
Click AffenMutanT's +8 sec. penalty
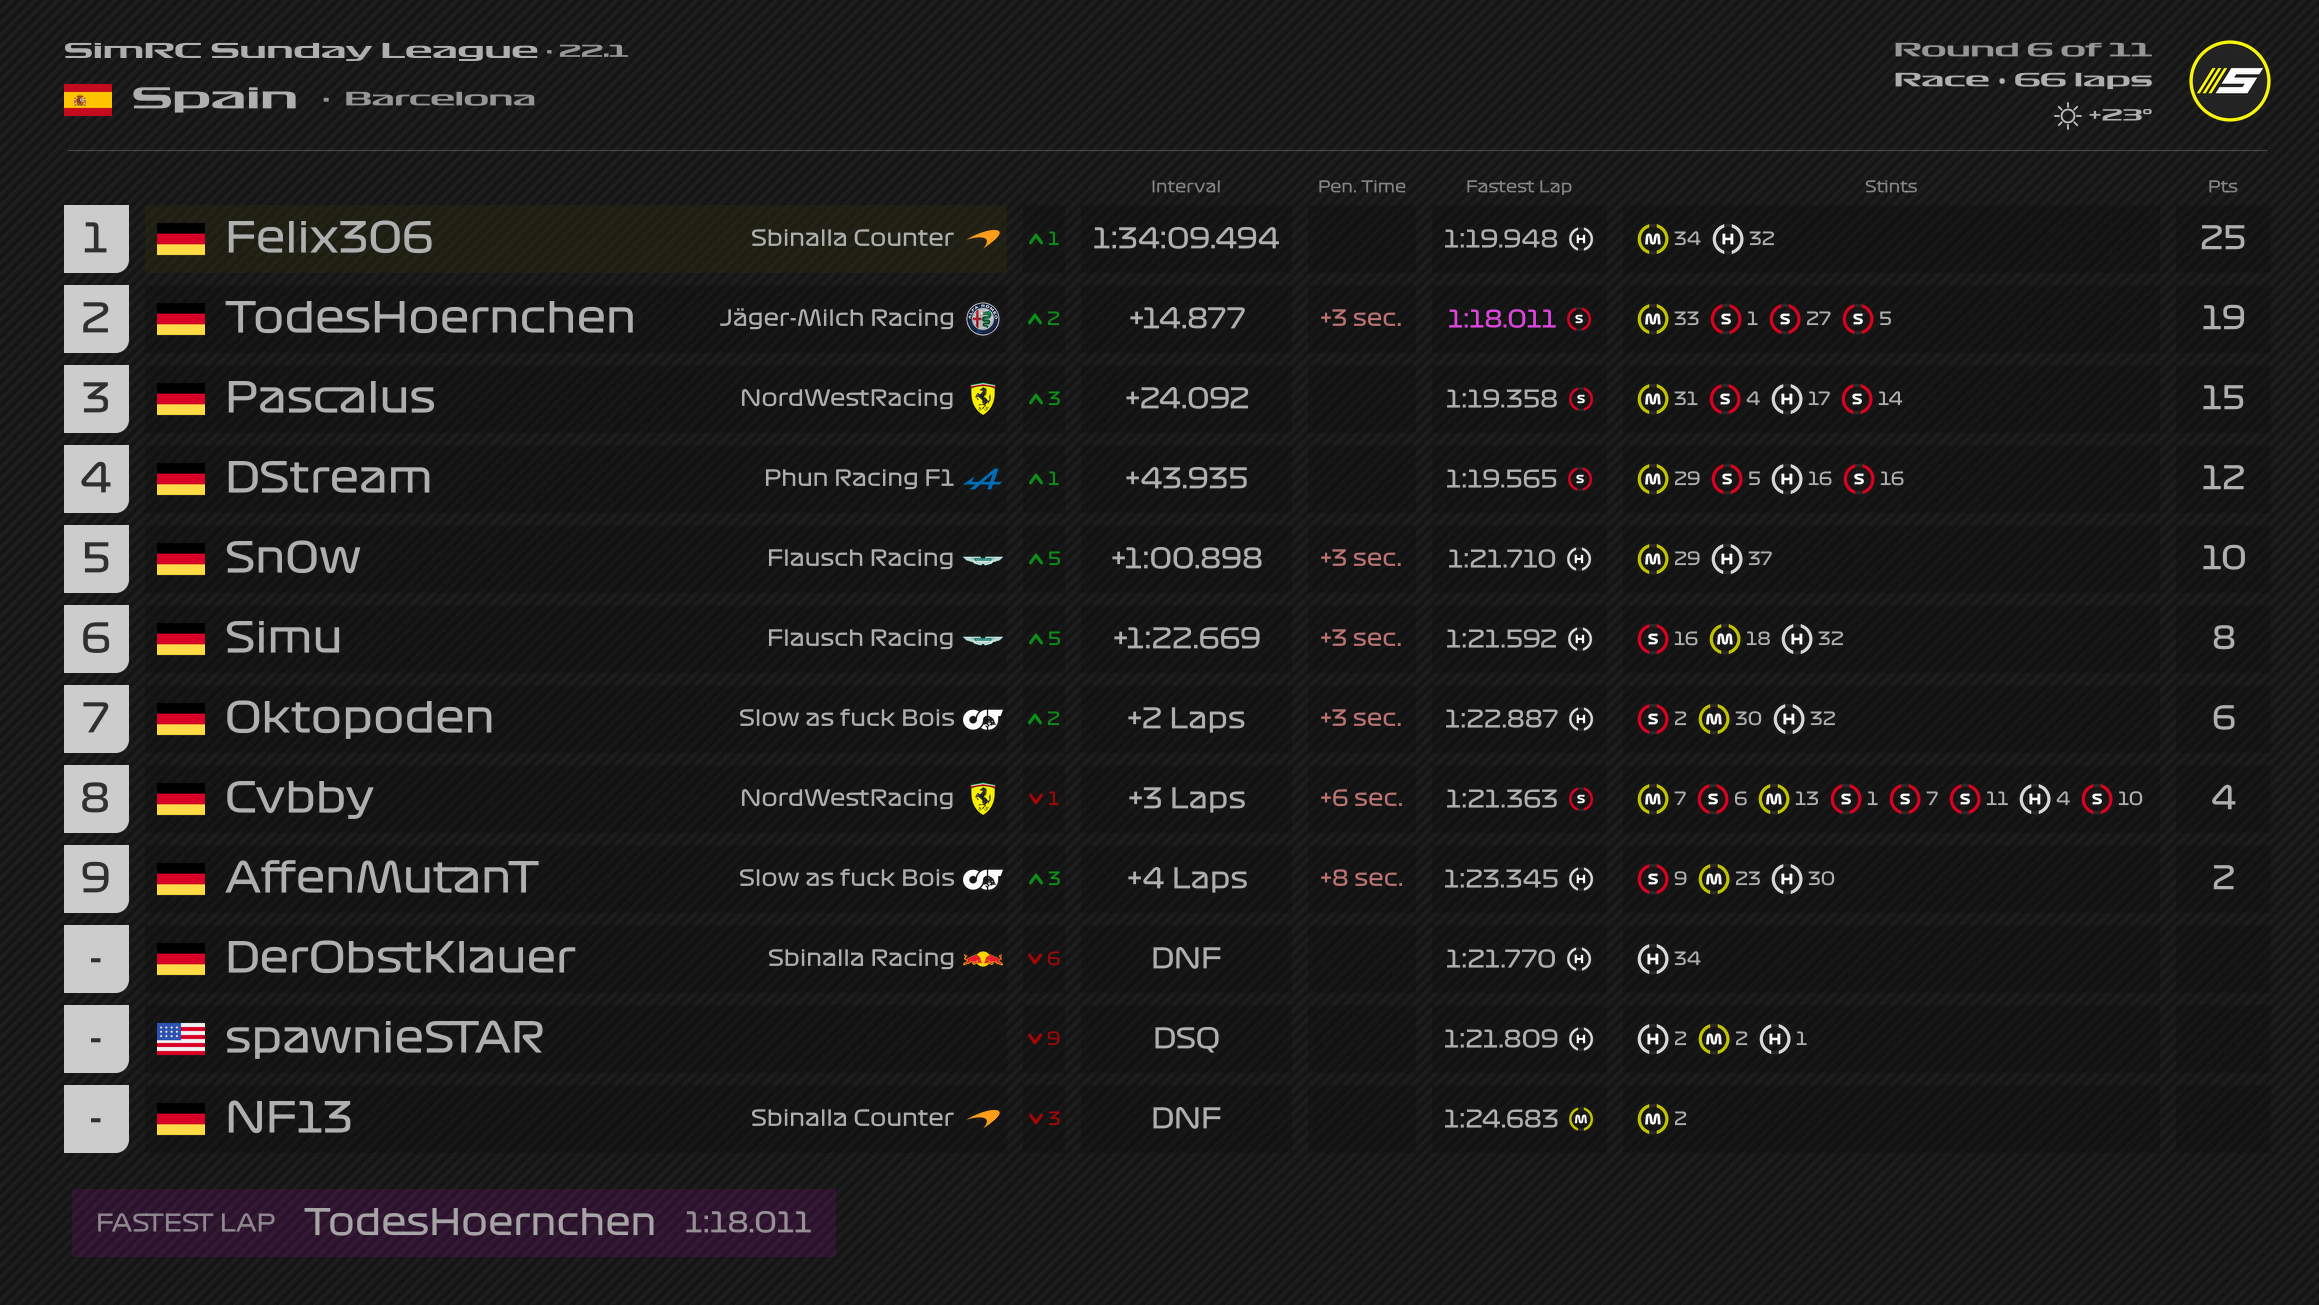pos(1361,878)
